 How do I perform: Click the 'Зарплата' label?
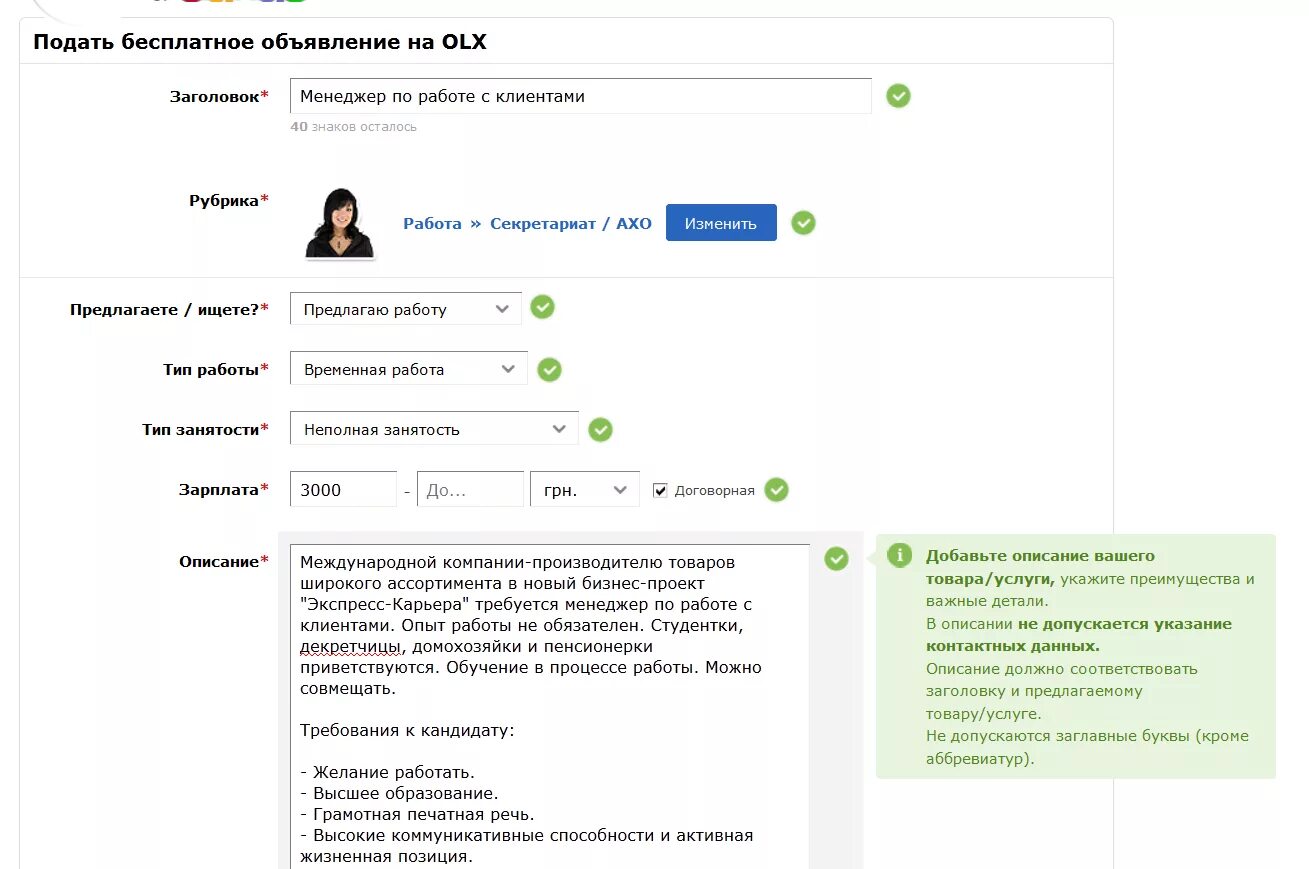pos(224,489)
